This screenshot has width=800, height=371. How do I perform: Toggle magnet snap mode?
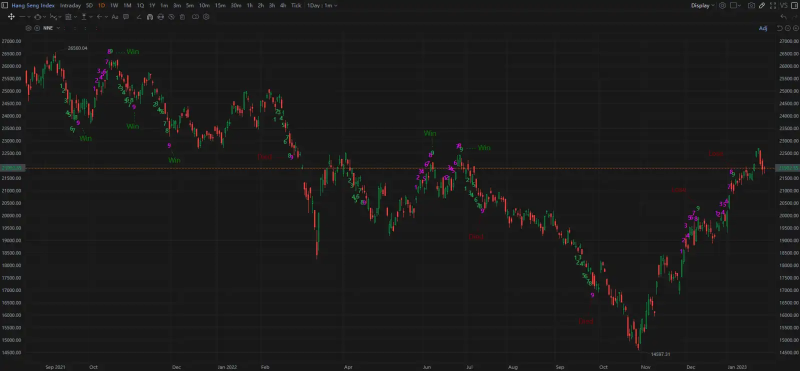click(149, 17)
